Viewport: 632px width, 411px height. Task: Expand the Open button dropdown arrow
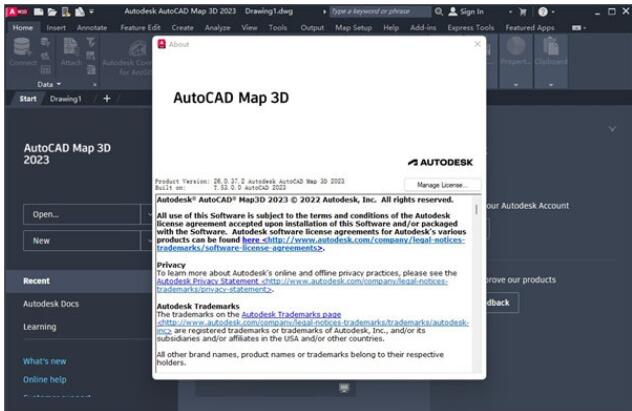coord(146,214)
